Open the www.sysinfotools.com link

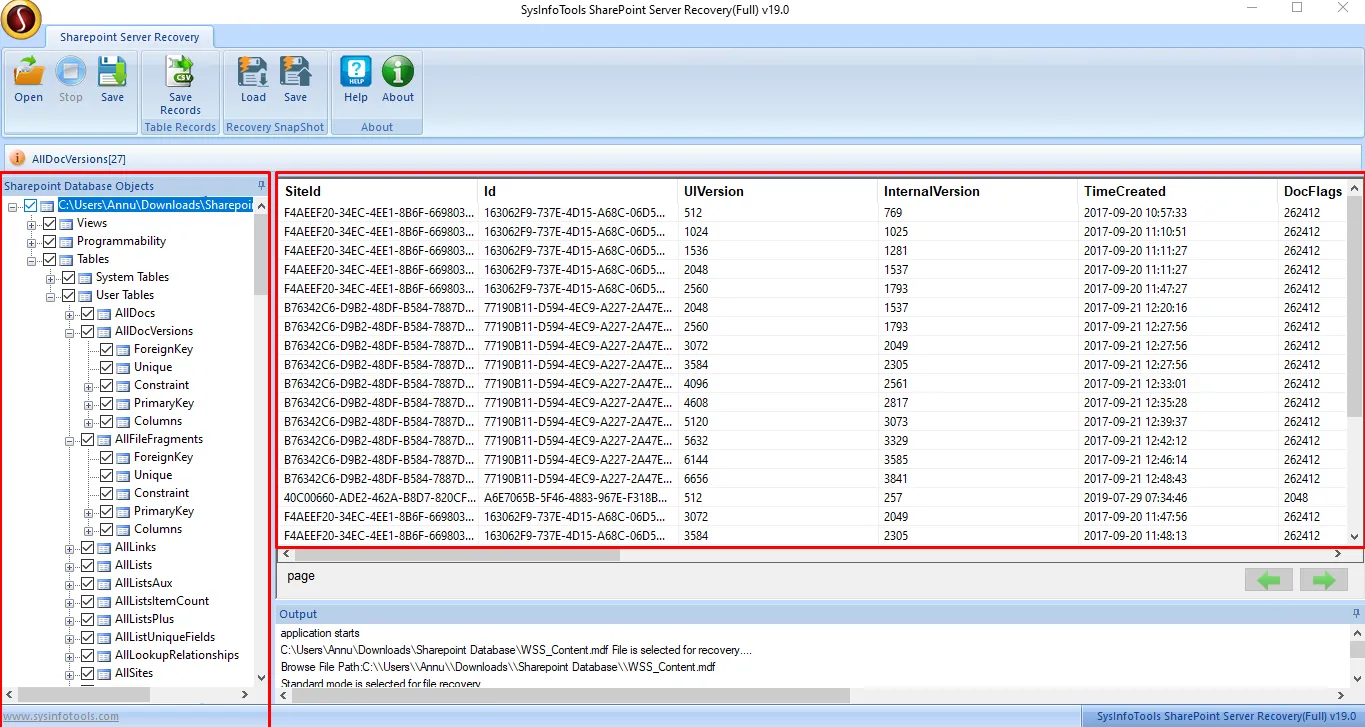[60, 716]
